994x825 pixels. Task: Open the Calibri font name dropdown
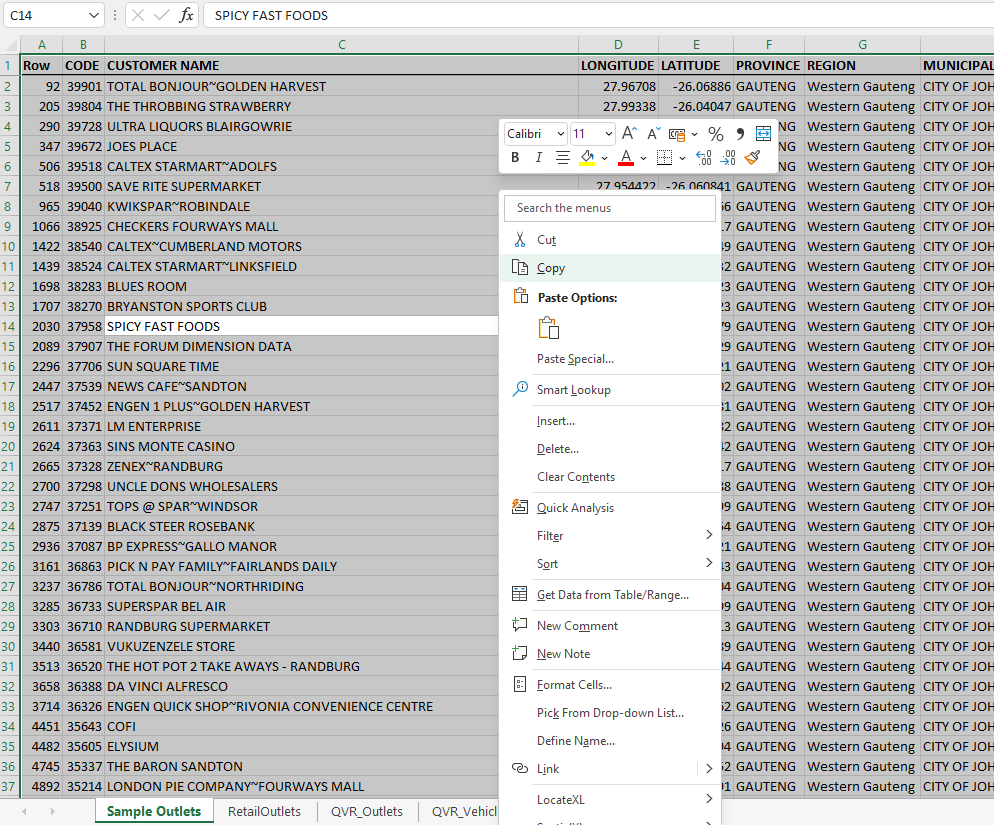pyautogui.click(x=558, y=134)
